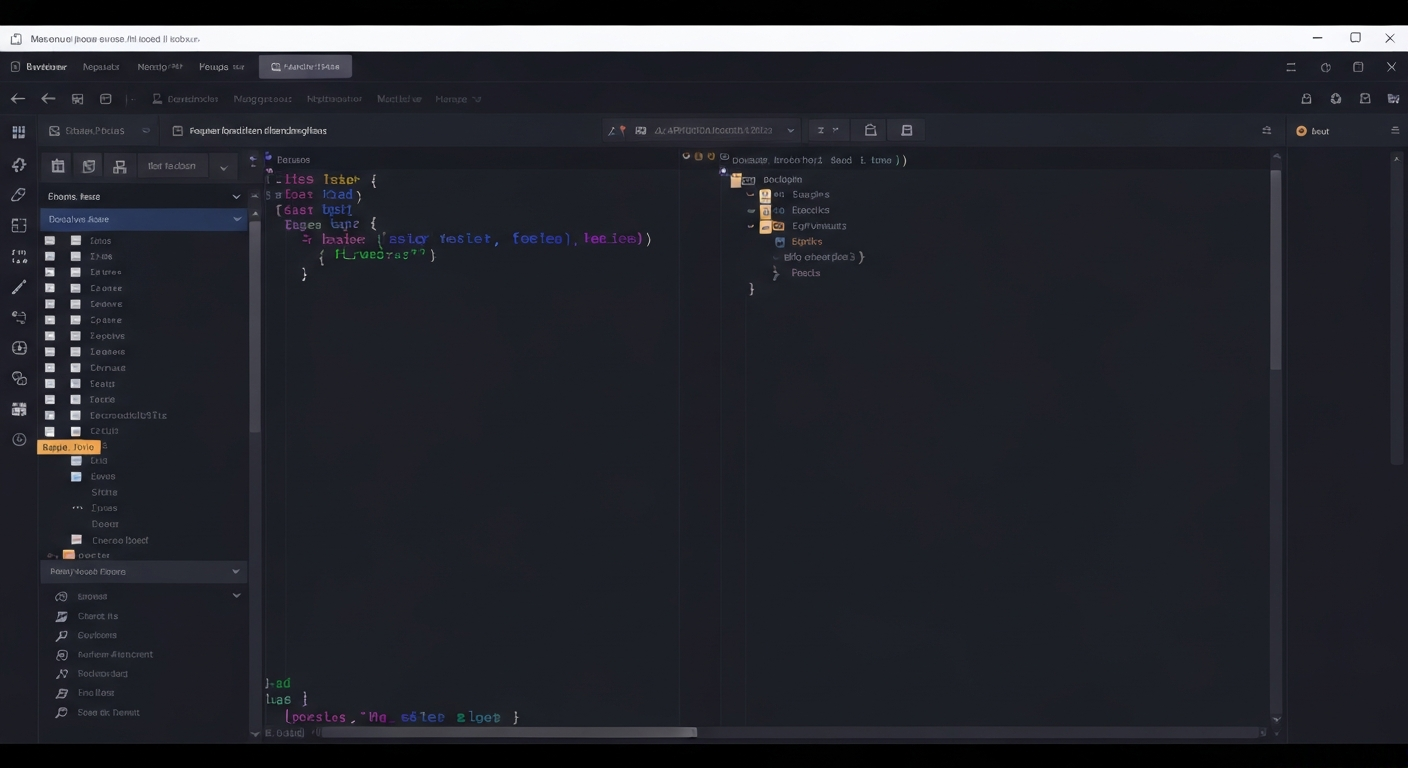Toggle the checkbox in the 'Eepolve' row
This screenshot has width=1408, height=768.
50,336
